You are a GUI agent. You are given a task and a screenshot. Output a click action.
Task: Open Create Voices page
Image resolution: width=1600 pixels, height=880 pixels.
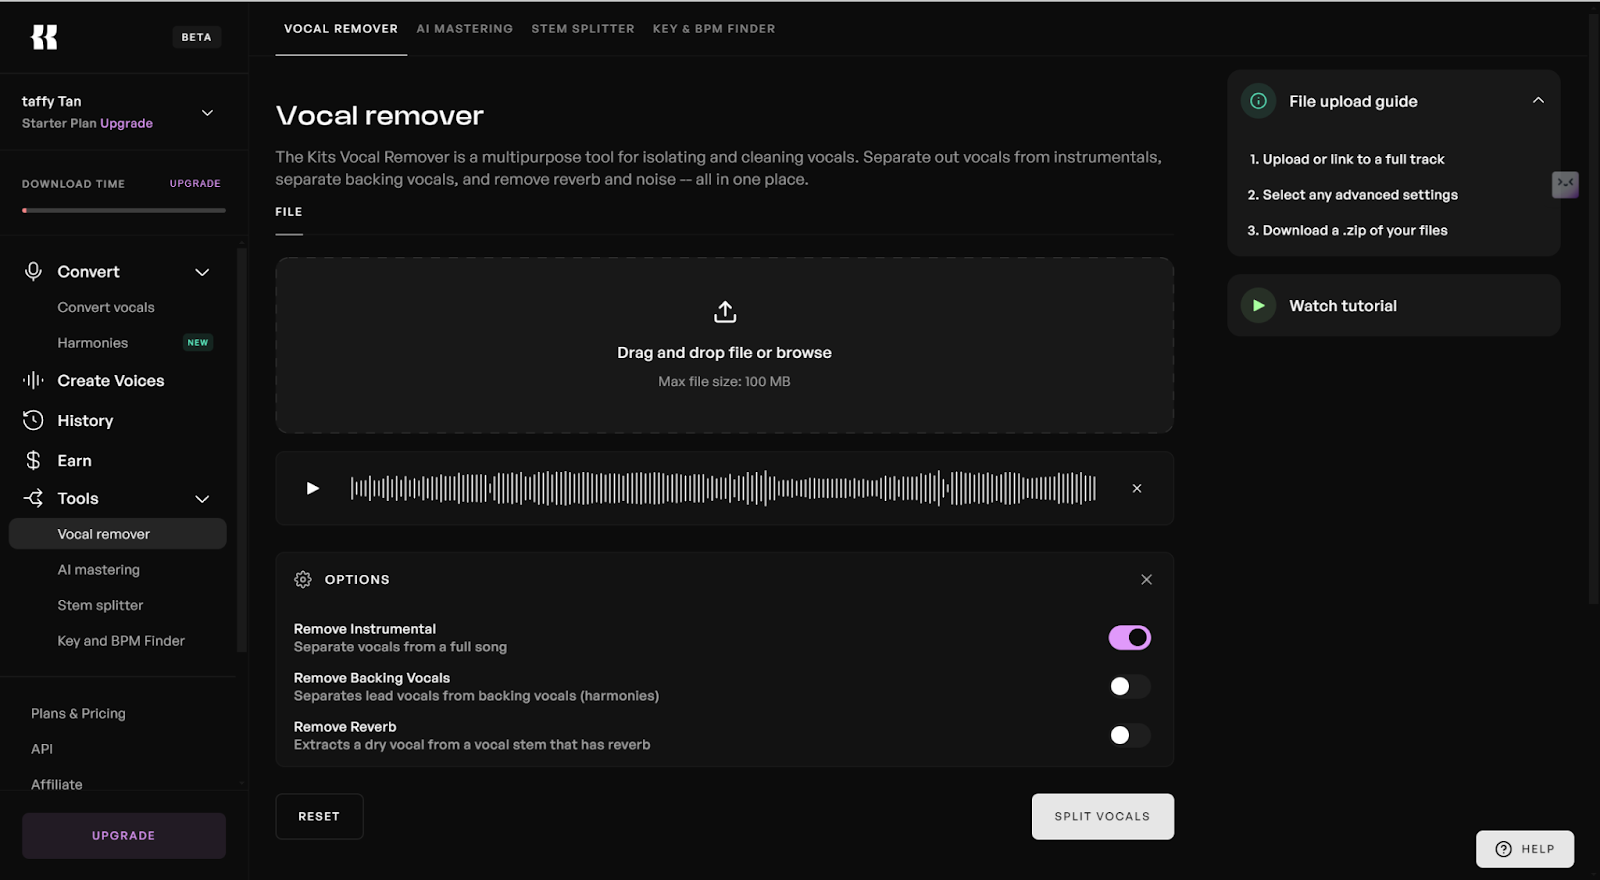111,380
